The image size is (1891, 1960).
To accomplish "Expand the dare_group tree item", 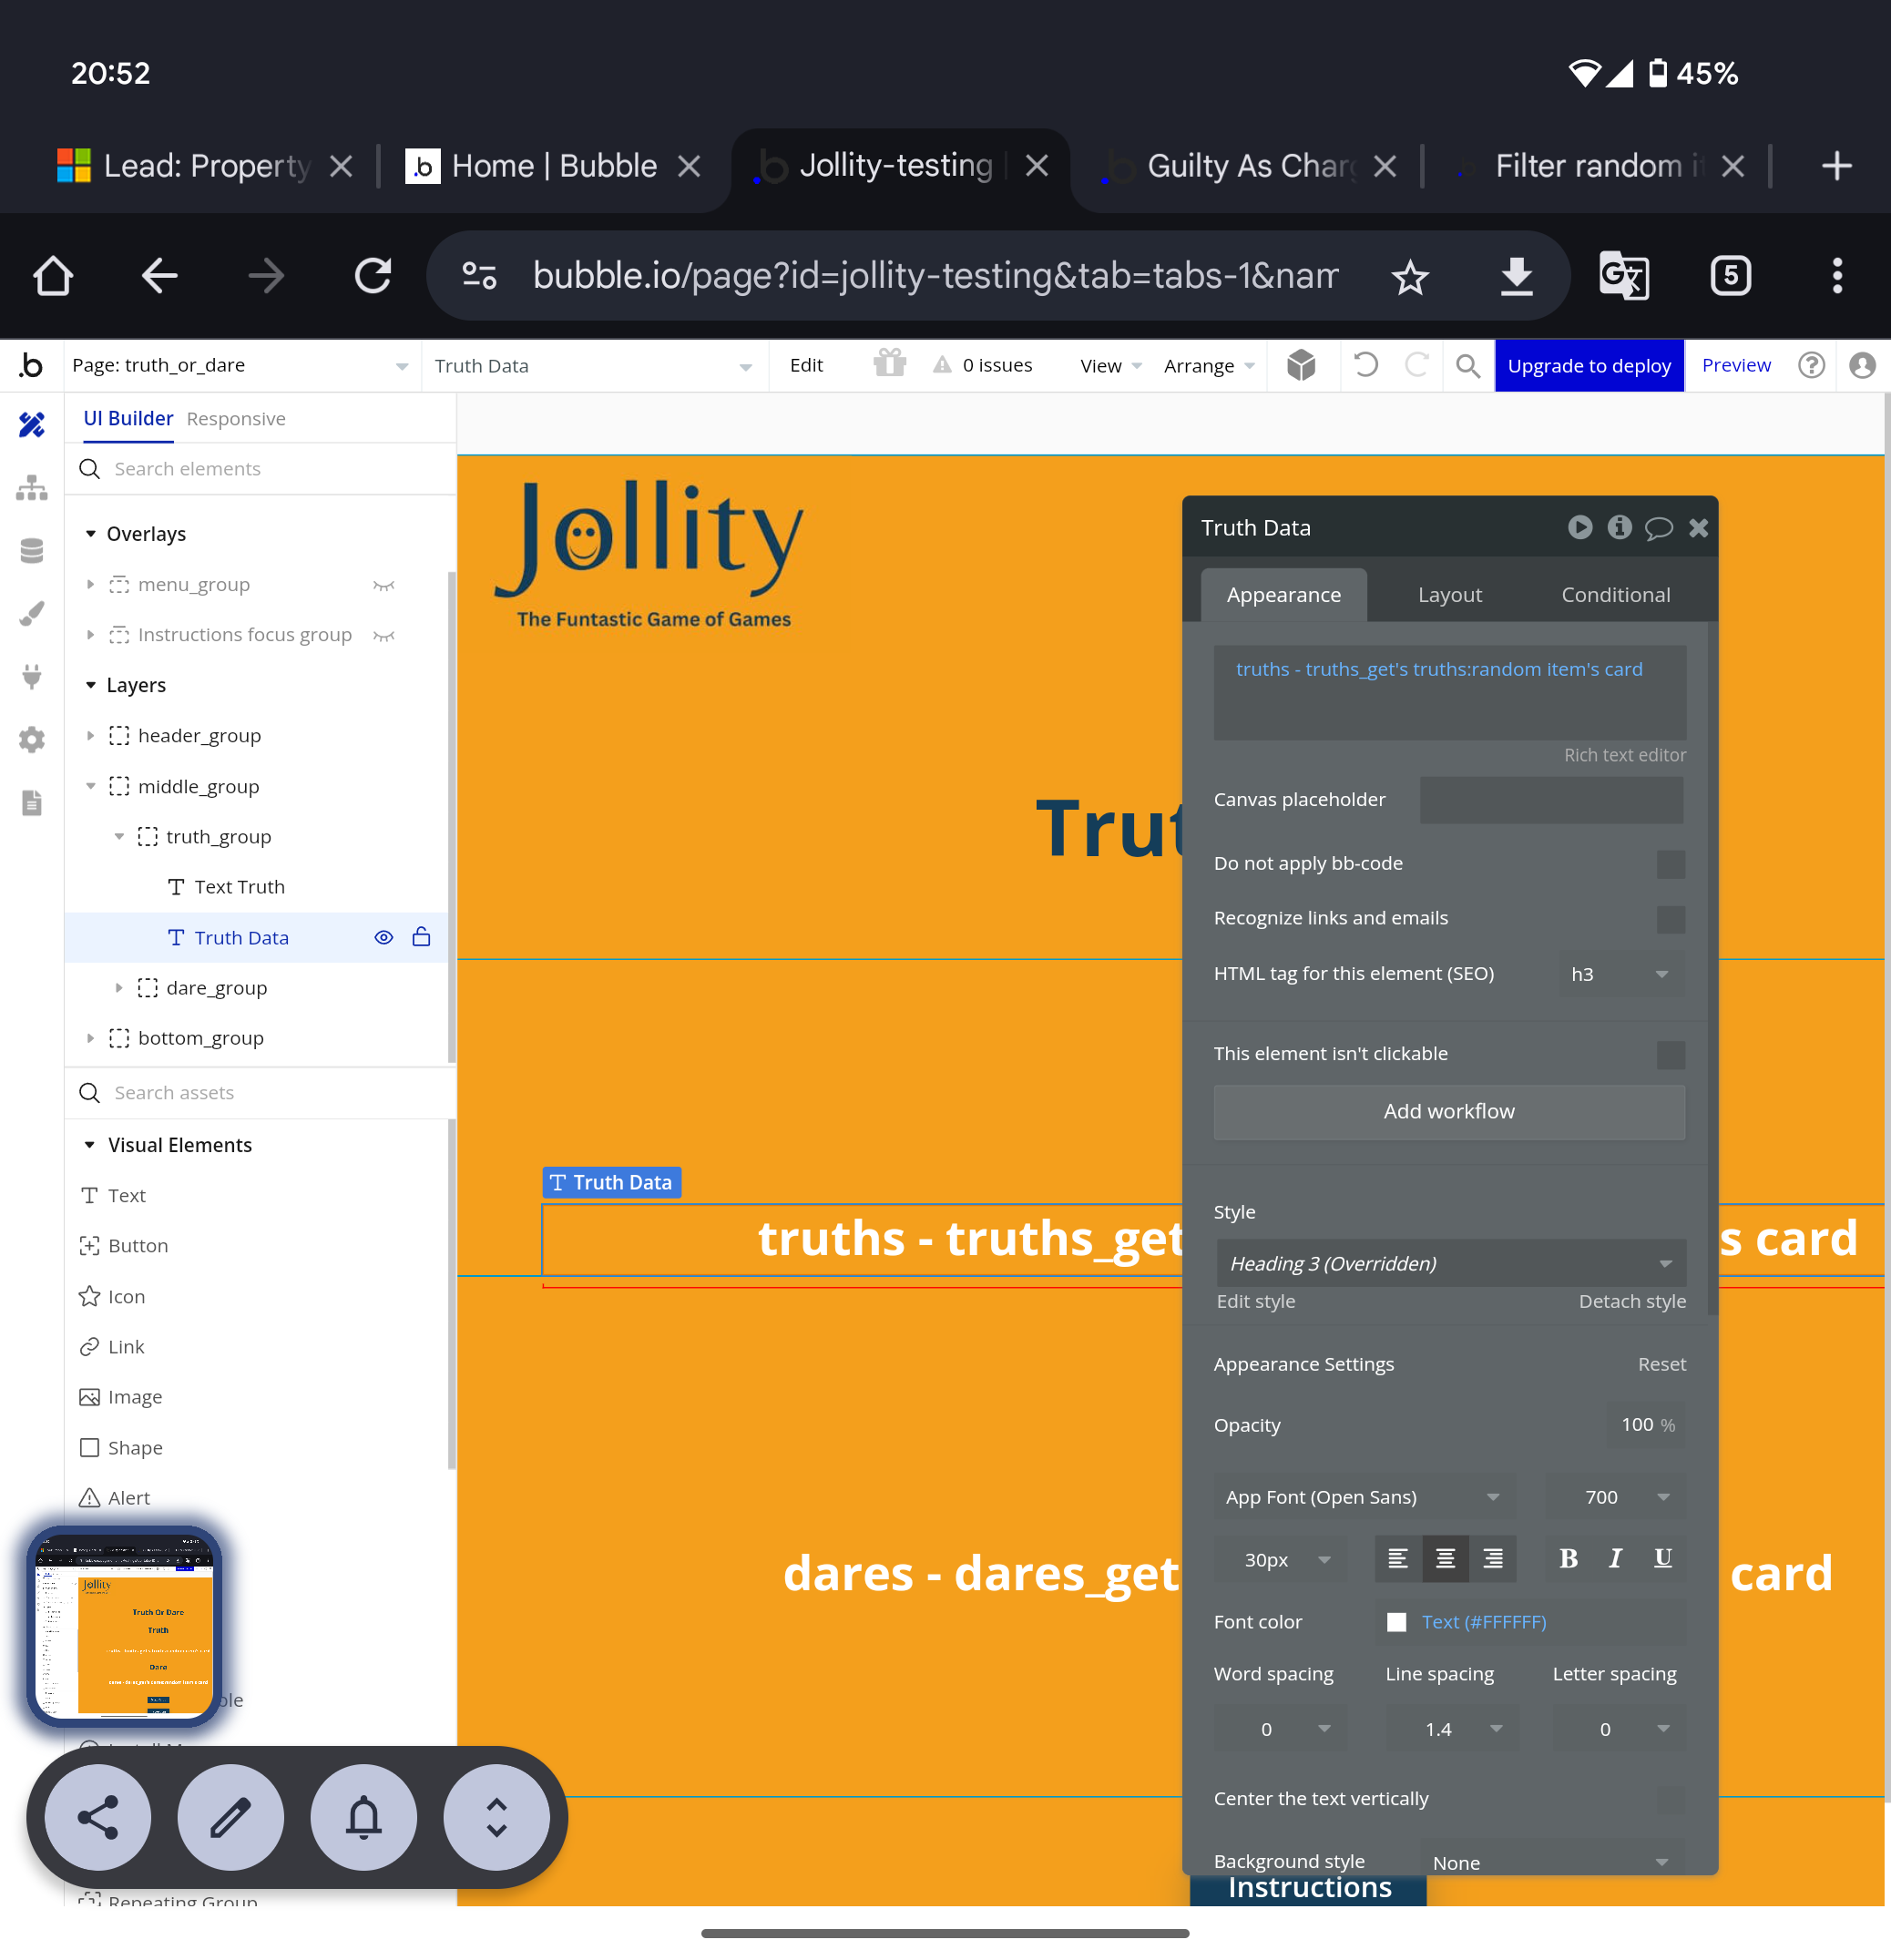I will (119, 988).
